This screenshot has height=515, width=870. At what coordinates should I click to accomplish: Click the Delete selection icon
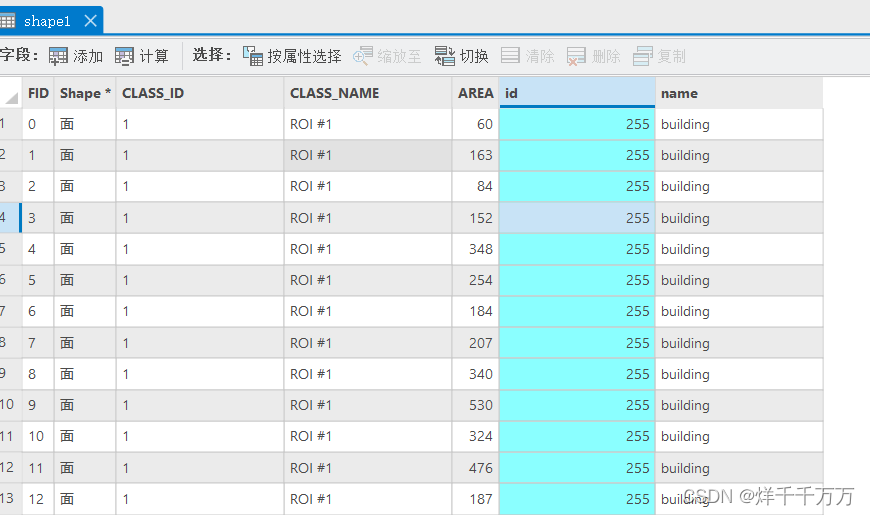[576, 56]
